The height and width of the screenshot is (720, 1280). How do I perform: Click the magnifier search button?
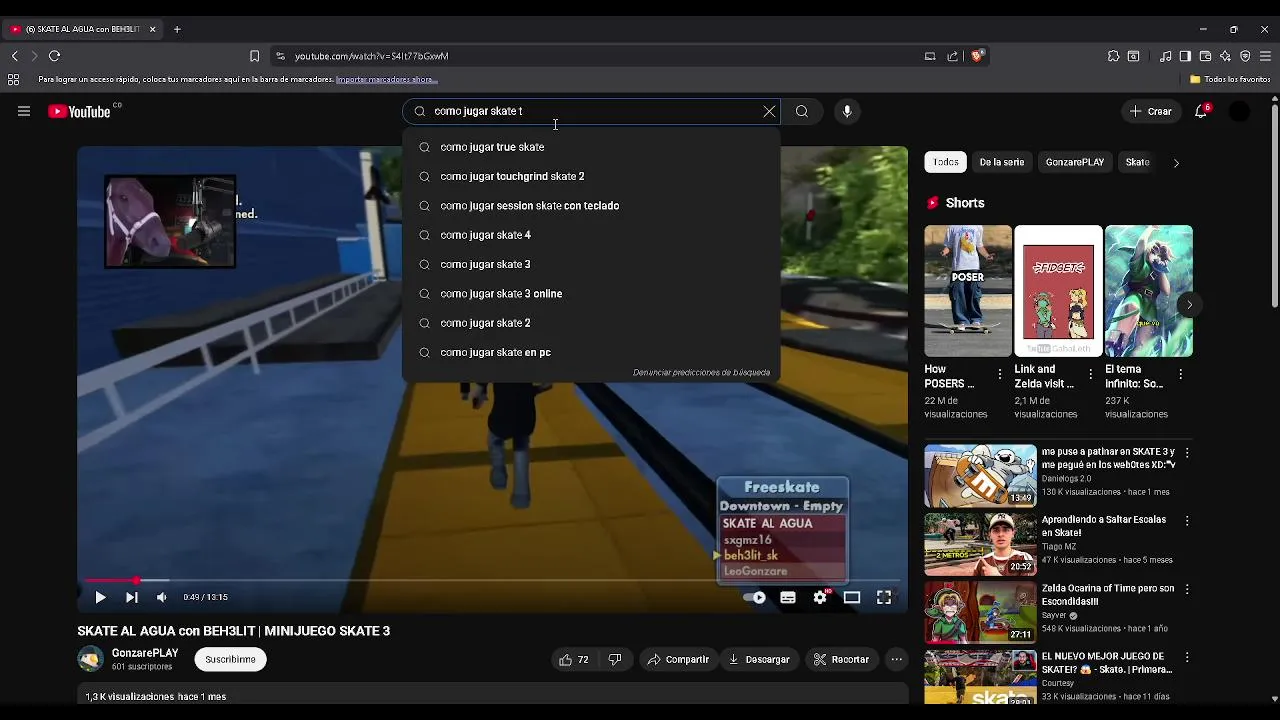[x=802, y=112]
